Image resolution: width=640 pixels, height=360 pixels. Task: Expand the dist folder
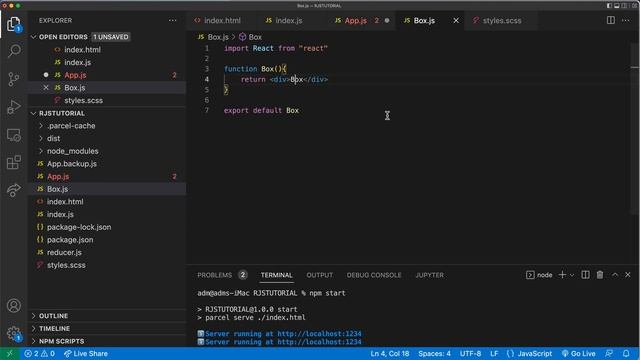pos(107,138)
